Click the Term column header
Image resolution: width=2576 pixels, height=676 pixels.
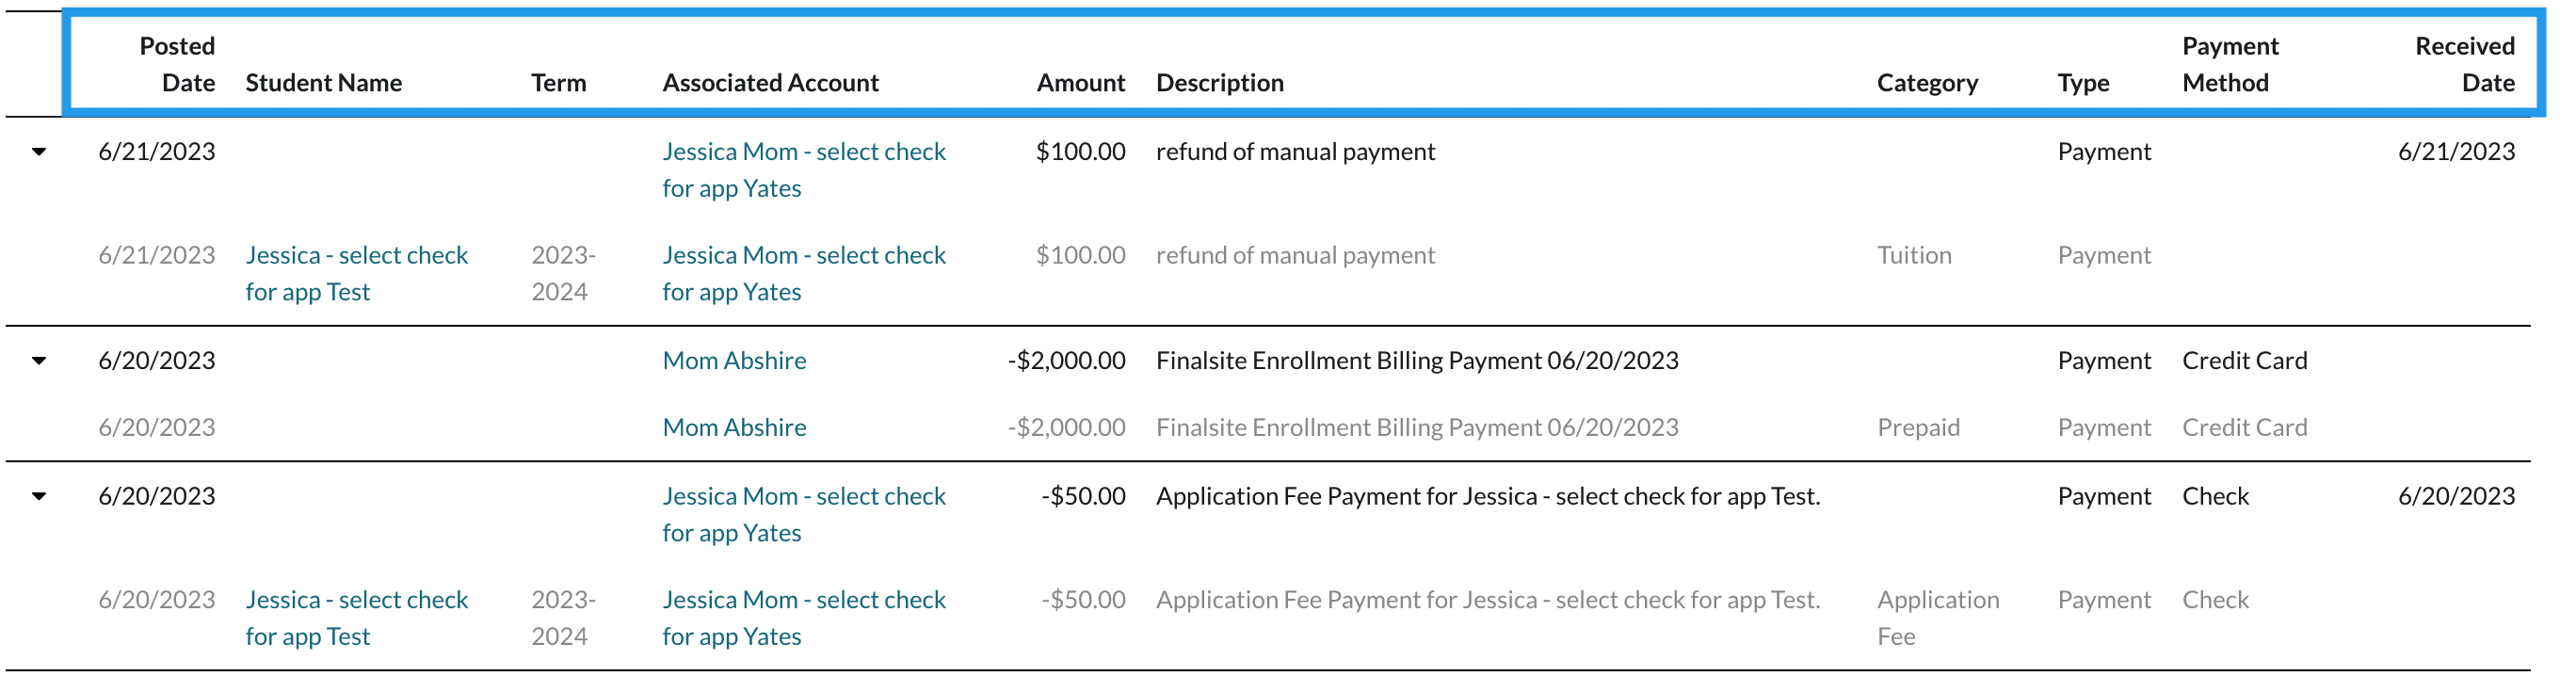coord(558,83)
